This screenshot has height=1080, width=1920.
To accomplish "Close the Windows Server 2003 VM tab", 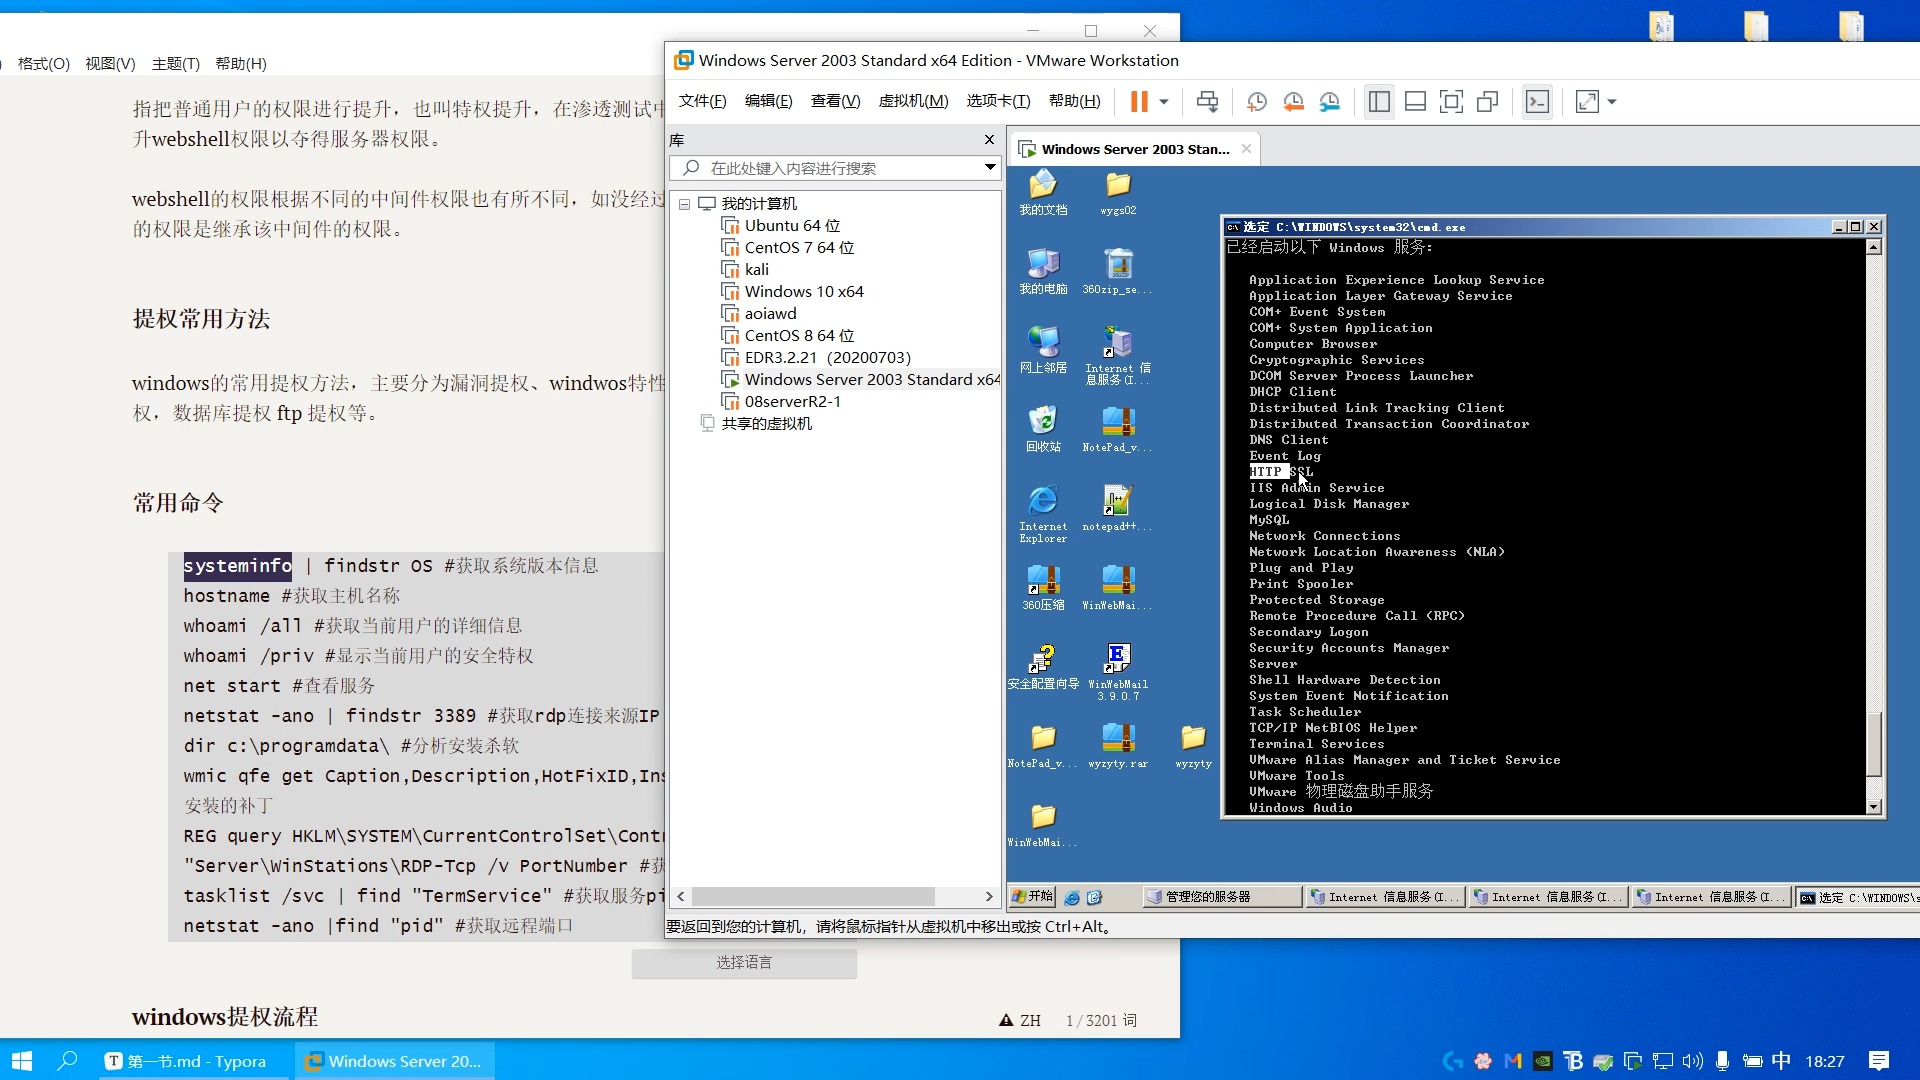I will pos(1246,149).
